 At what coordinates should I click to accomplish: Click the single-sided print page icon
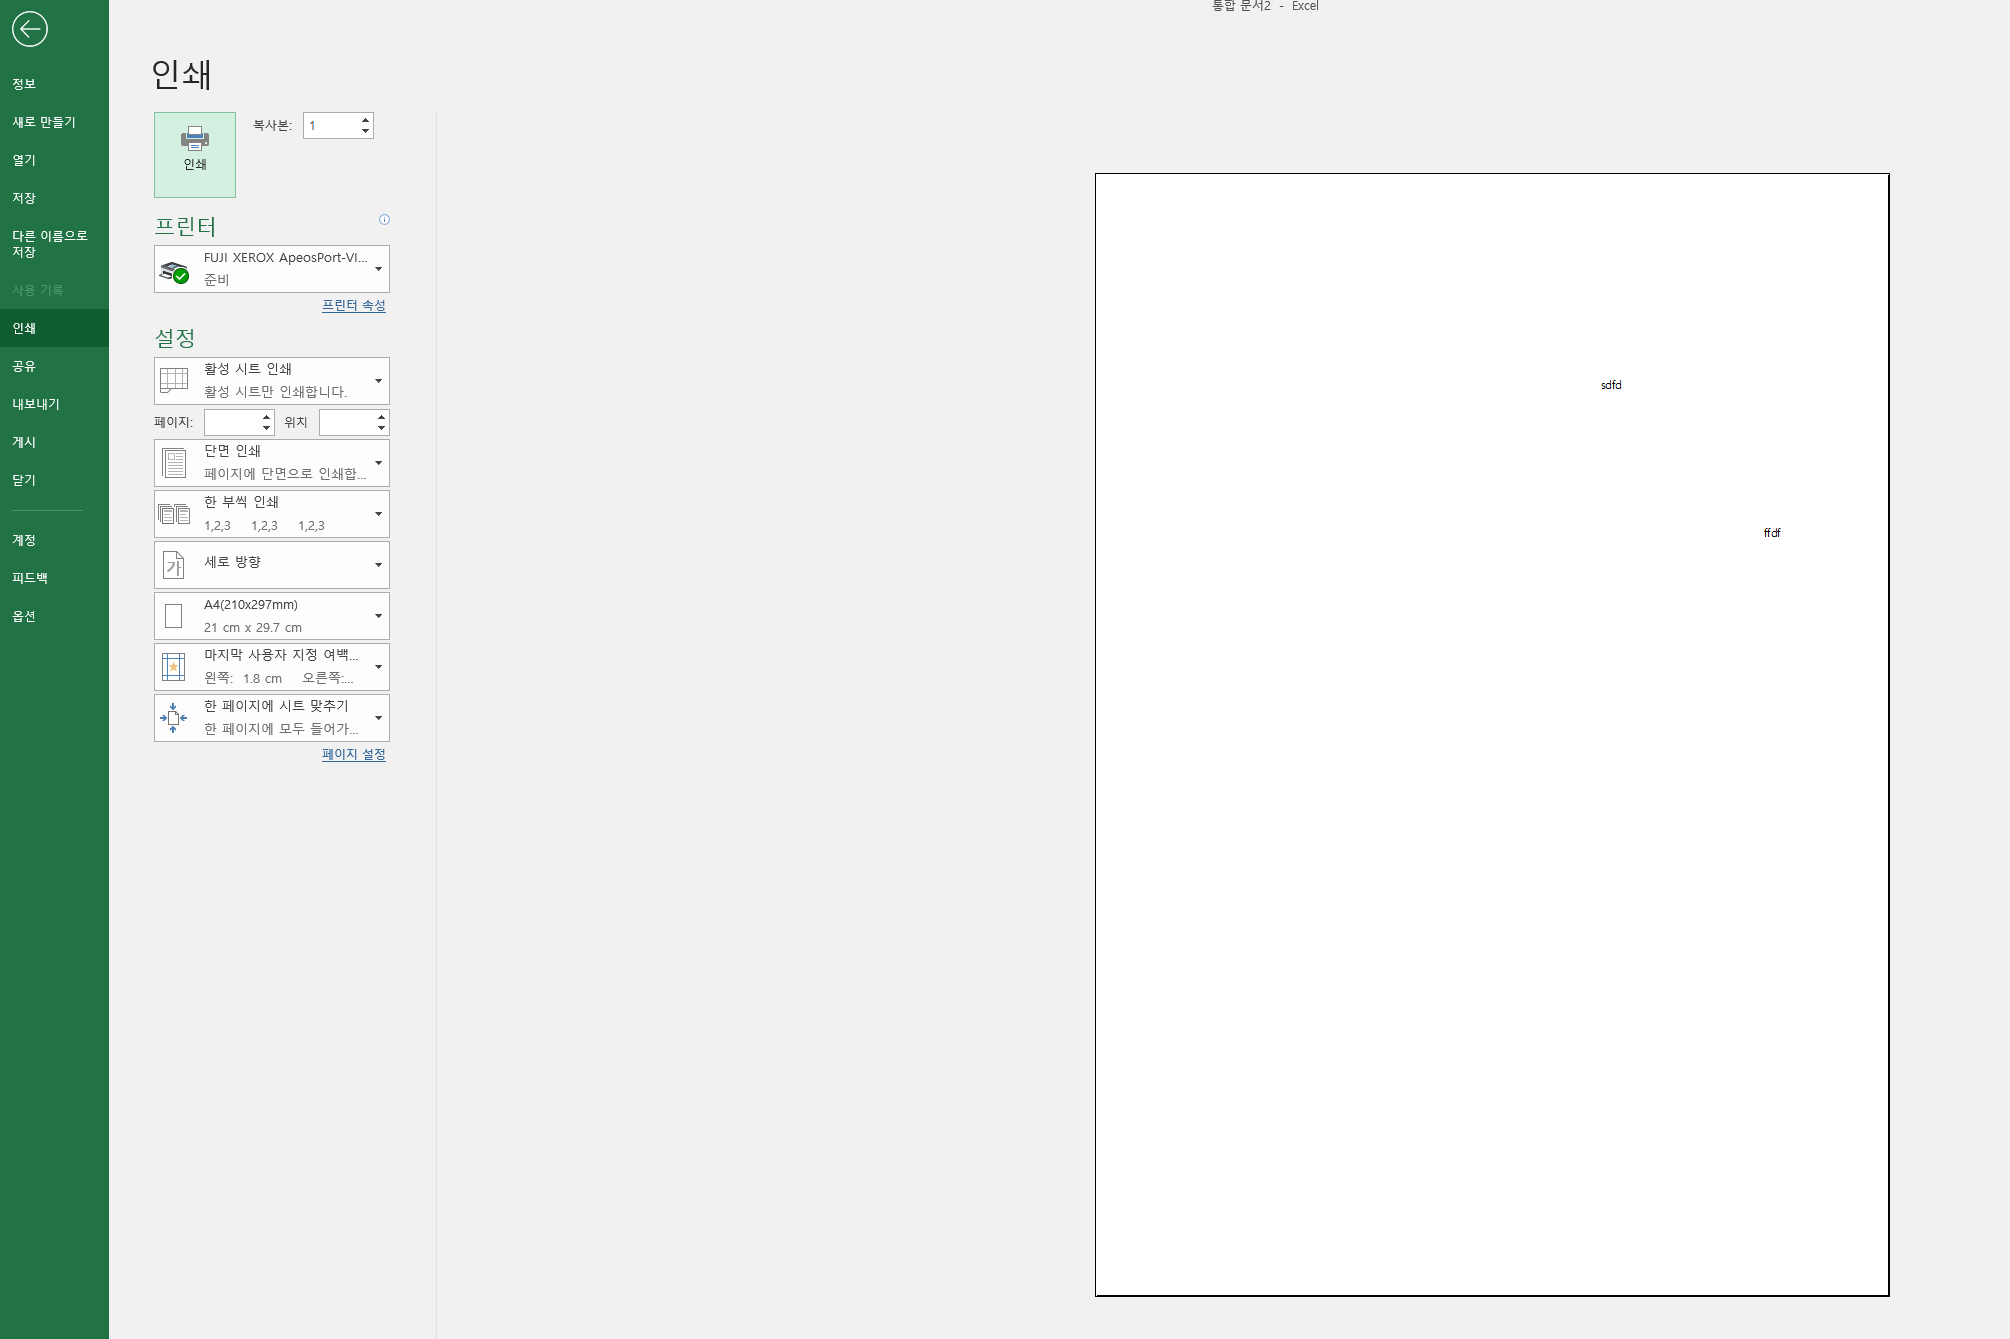click(174, 463)
